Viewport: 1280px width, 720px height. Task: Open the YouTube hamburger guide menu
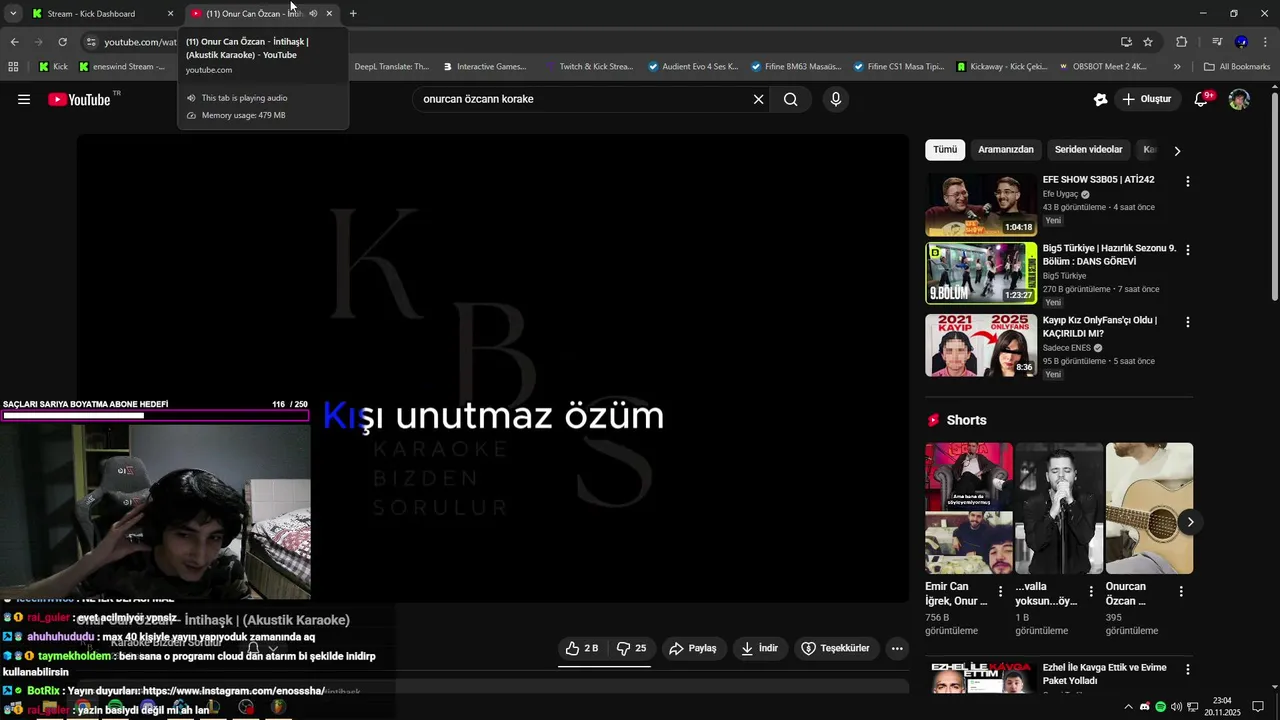click(24, 99)
